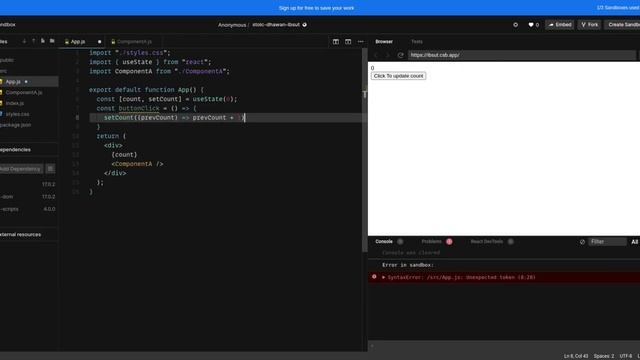Click the new file icon in Files header

click(42, 41)
